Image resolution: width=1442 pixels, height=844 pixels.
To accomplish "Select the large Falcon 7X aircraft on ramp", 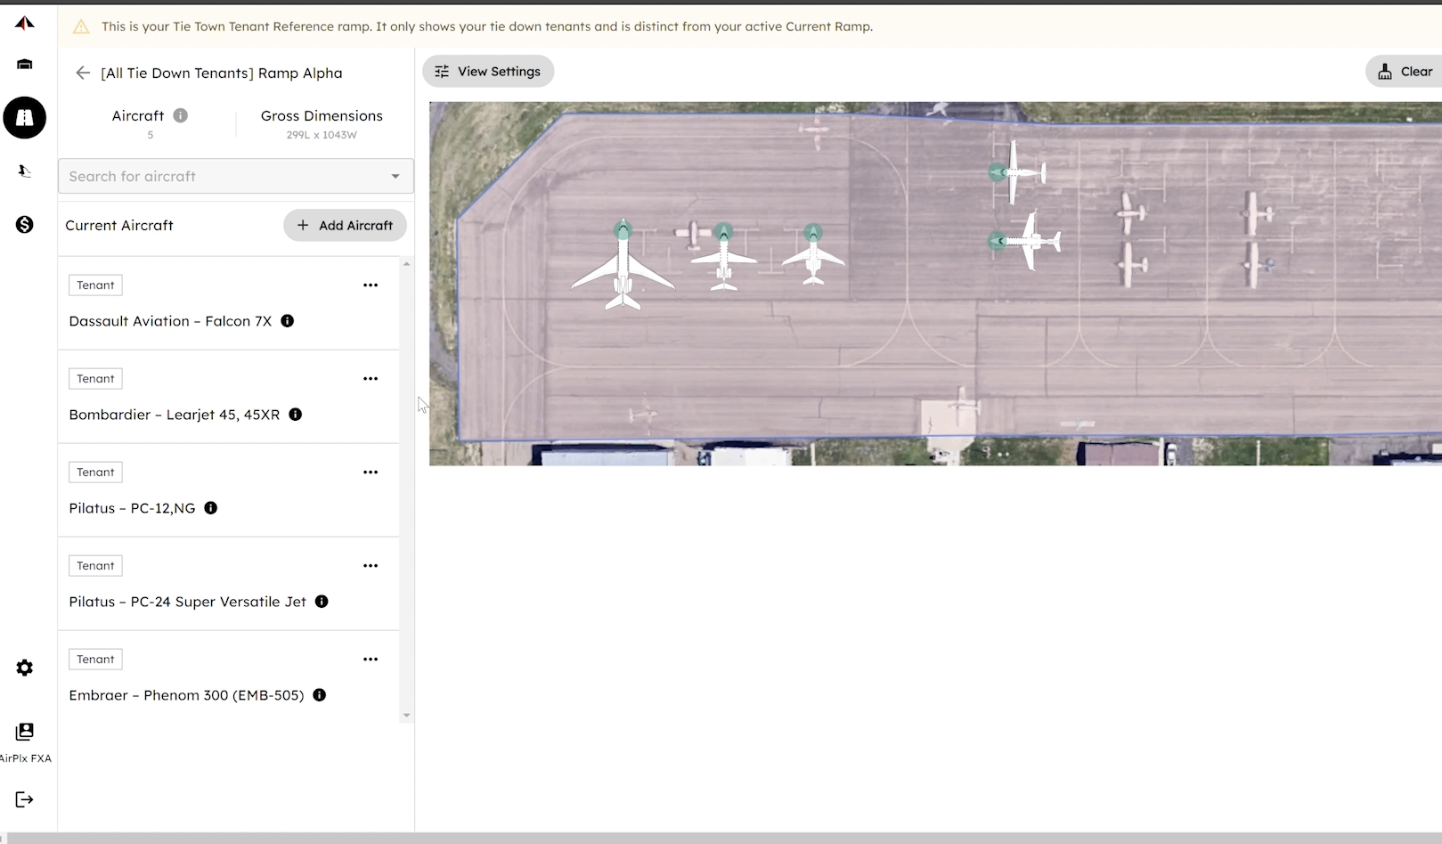I will click(x=623, y=265).
